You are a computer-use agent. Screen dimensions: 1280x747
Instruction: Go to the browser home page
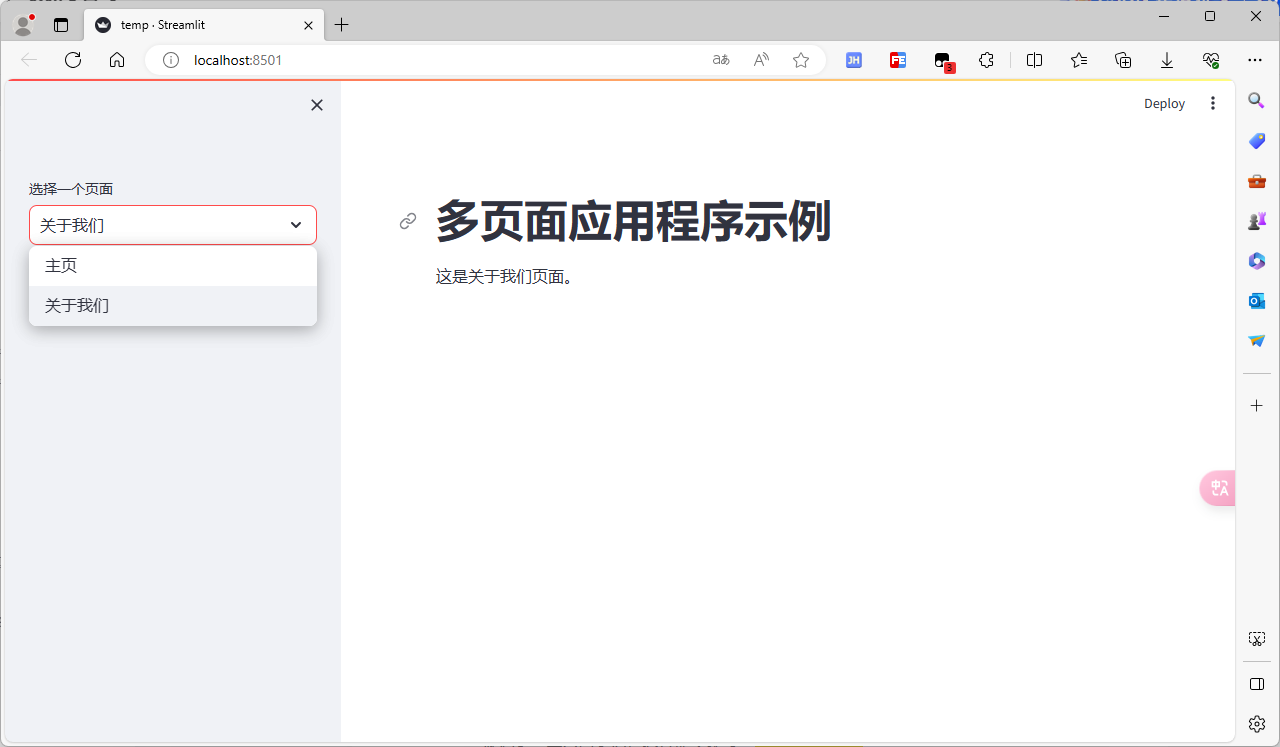(117, 60)
